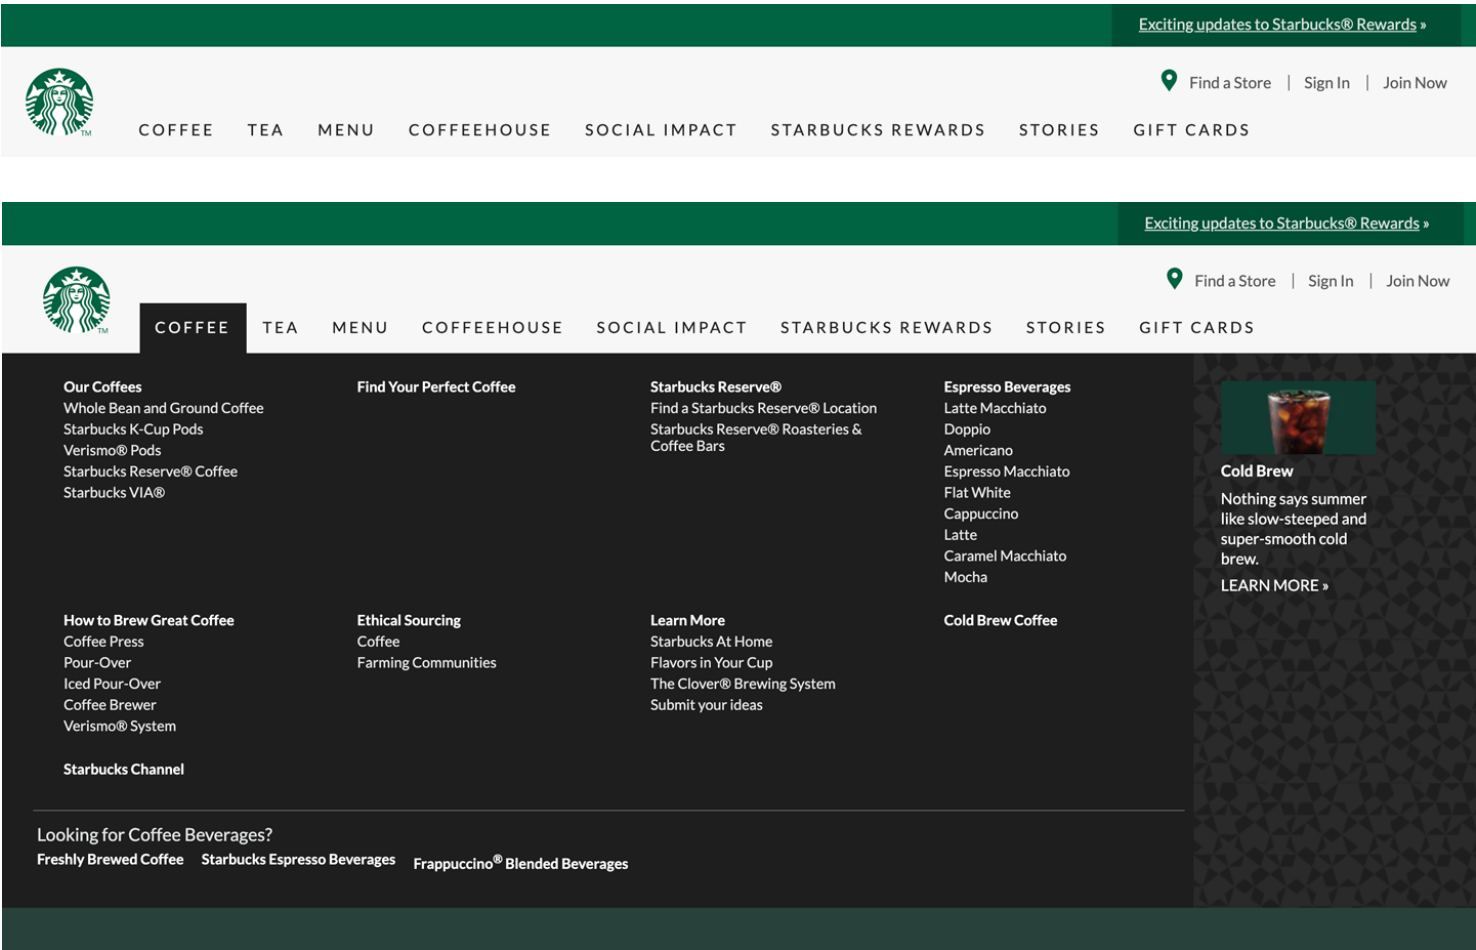Open Iced Pour-Over link

112,684
